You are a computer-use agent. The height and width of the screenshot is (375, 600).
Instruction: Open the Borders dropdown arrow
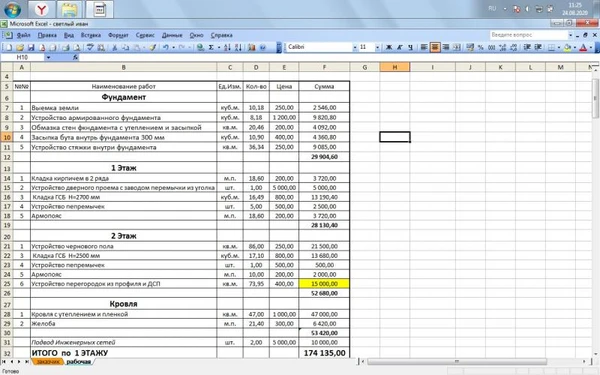[559, 47]
